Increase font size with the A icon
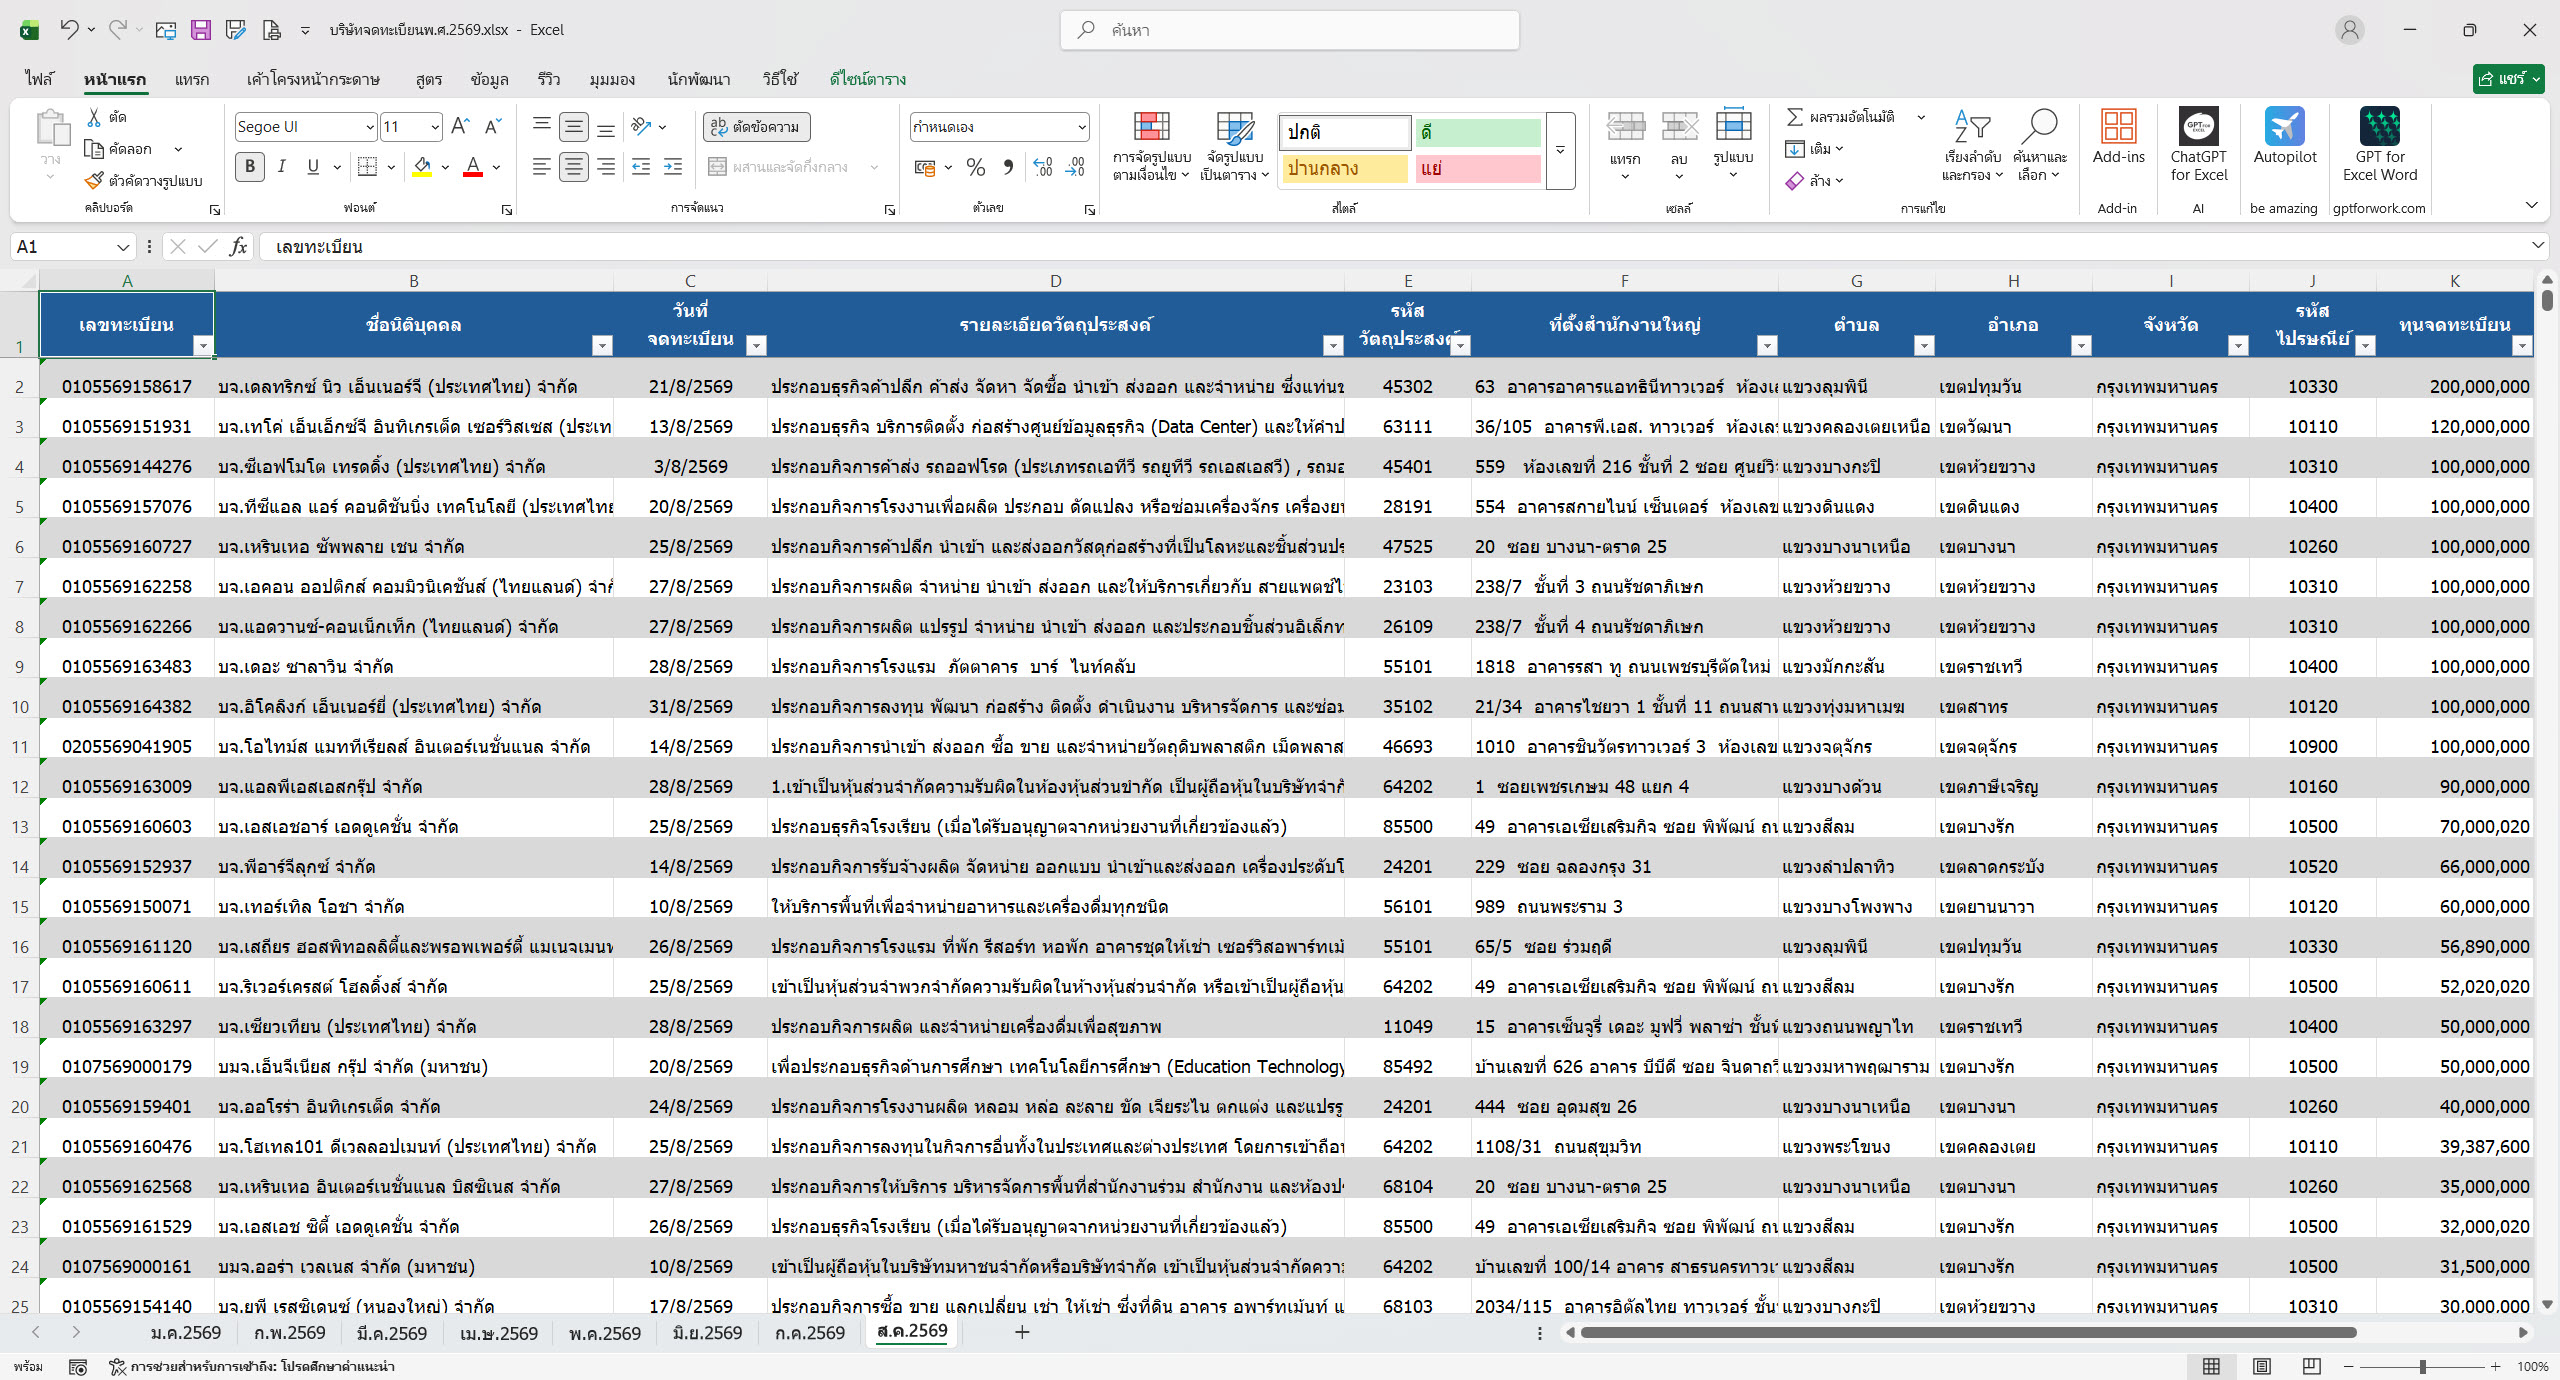The image size is (2560, 1380). pos(459,126)
